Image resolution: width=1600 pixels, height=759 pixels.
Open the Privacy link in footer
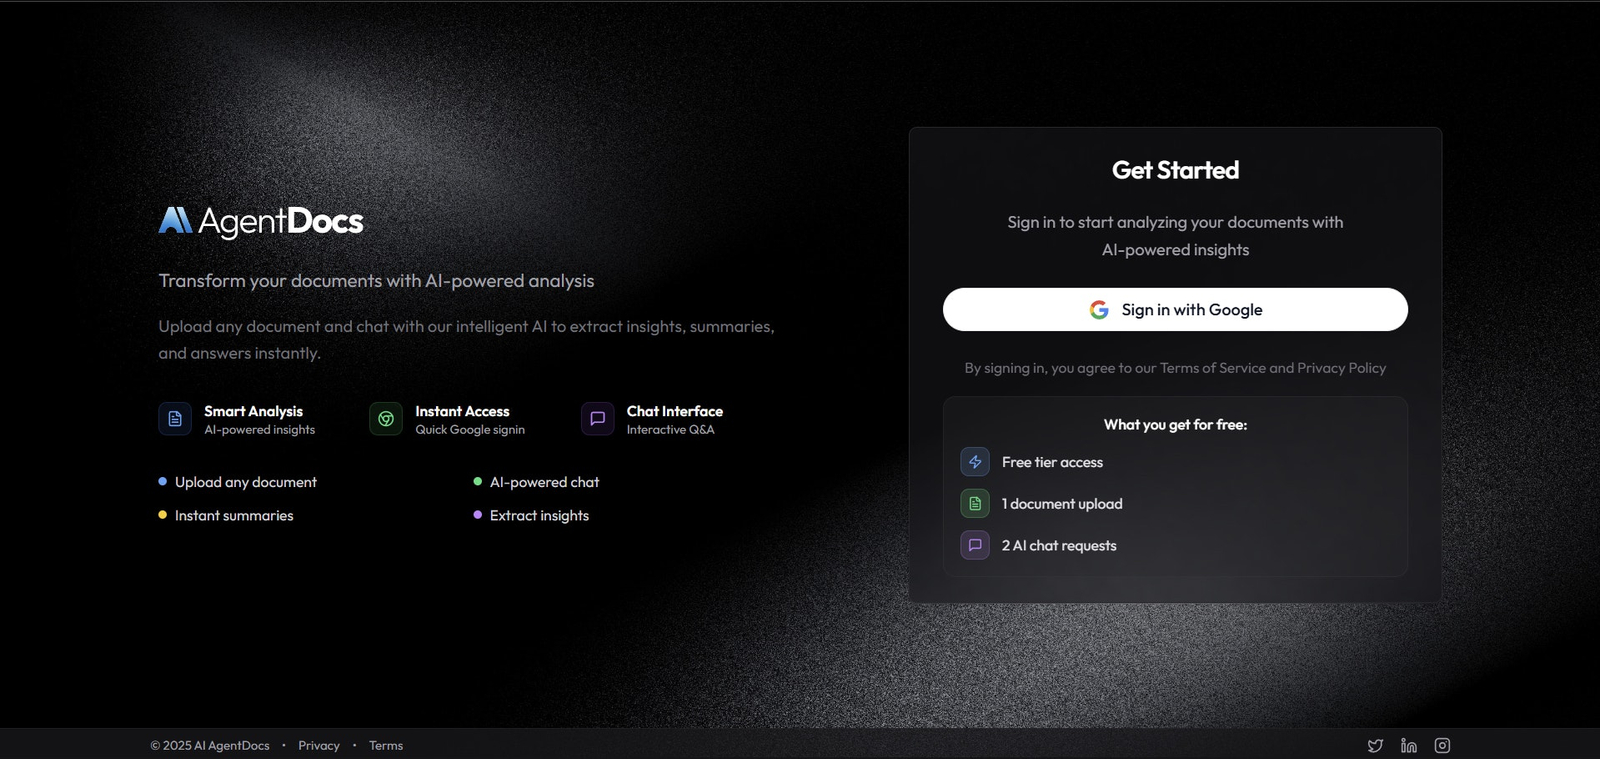click(x=319, y=746)
